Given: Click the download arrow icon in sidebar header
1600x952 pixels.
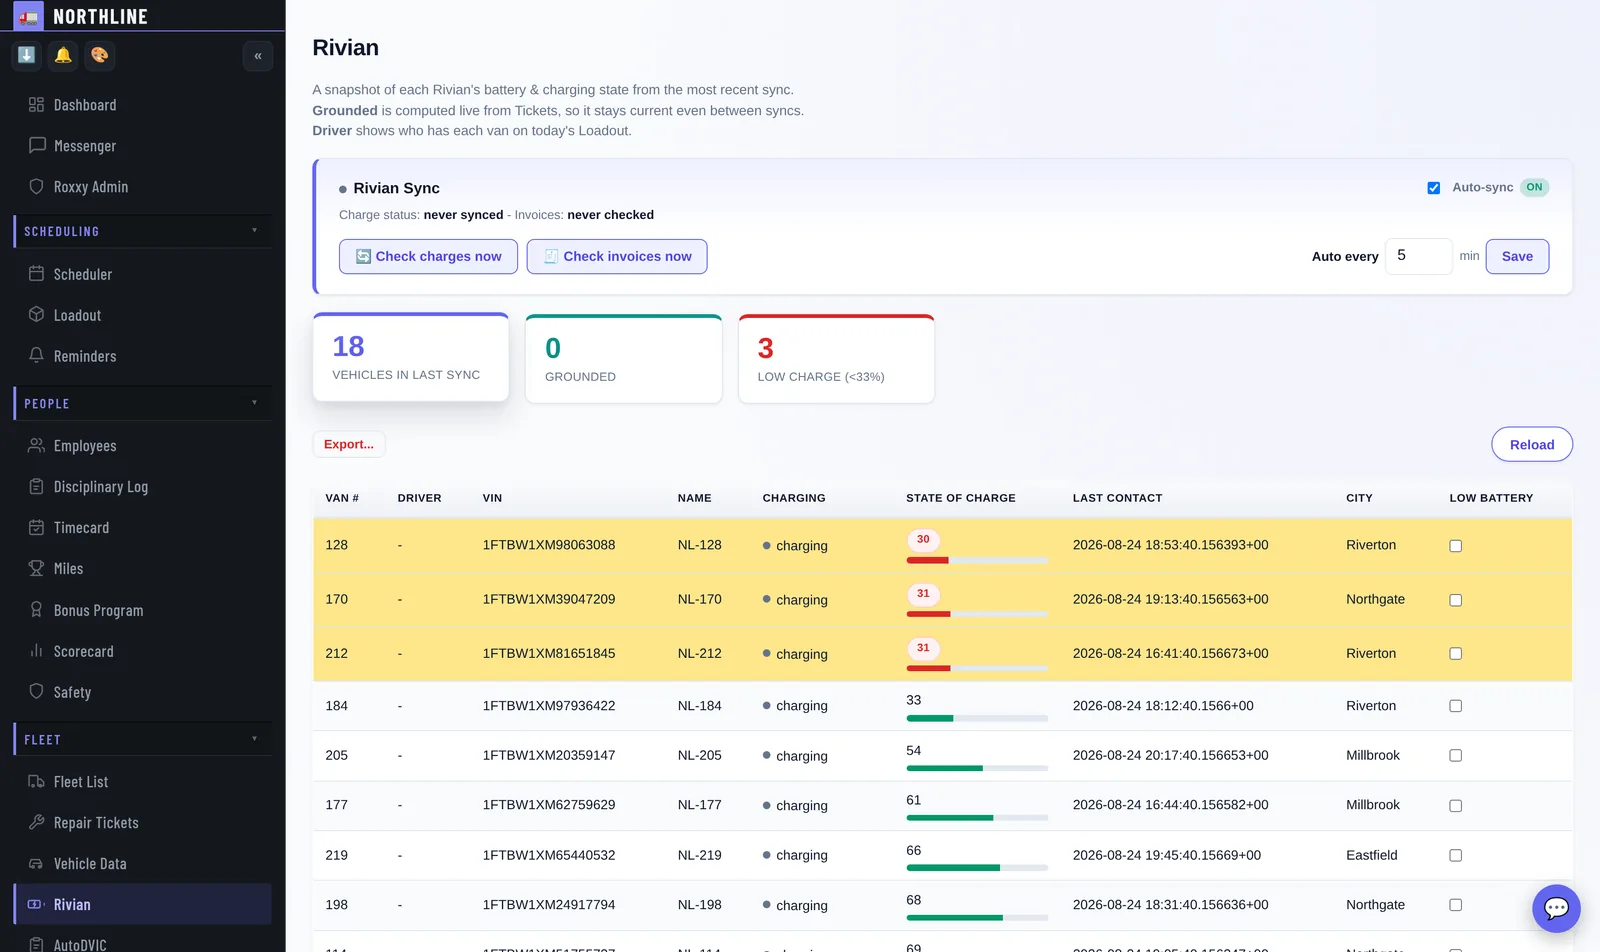Looking at the screenshot, I should coord(27,55).
